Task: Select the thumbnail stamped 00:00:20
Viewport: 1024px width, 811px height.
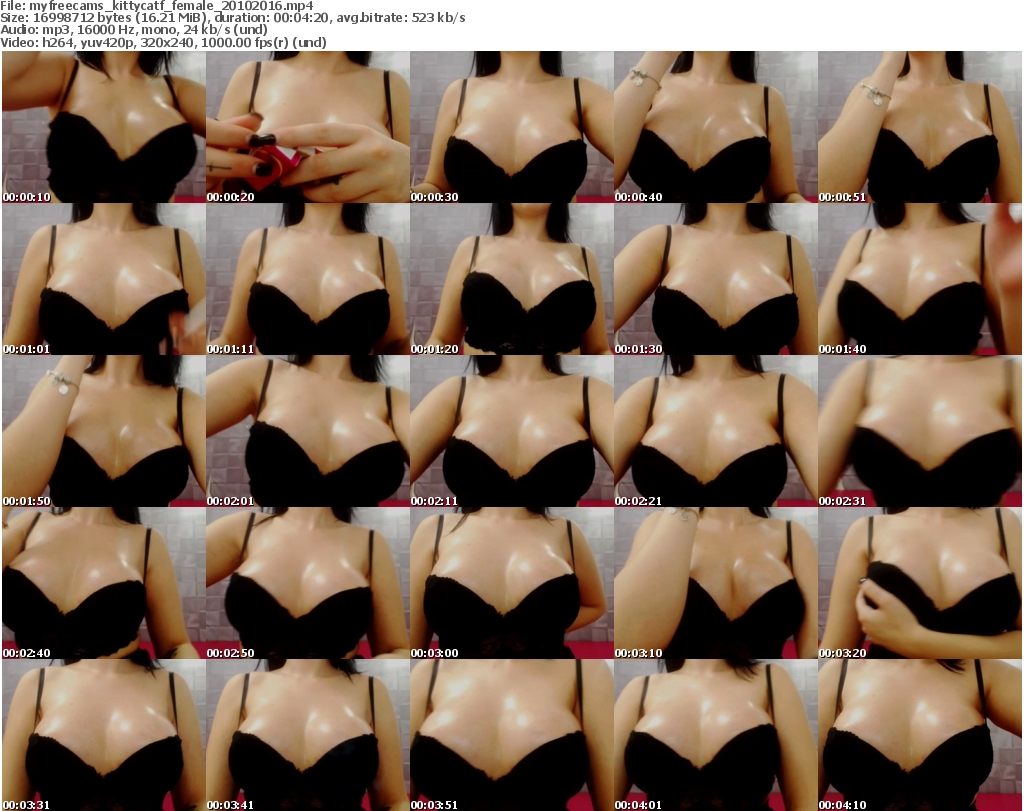Action: [x=308, y=127]
